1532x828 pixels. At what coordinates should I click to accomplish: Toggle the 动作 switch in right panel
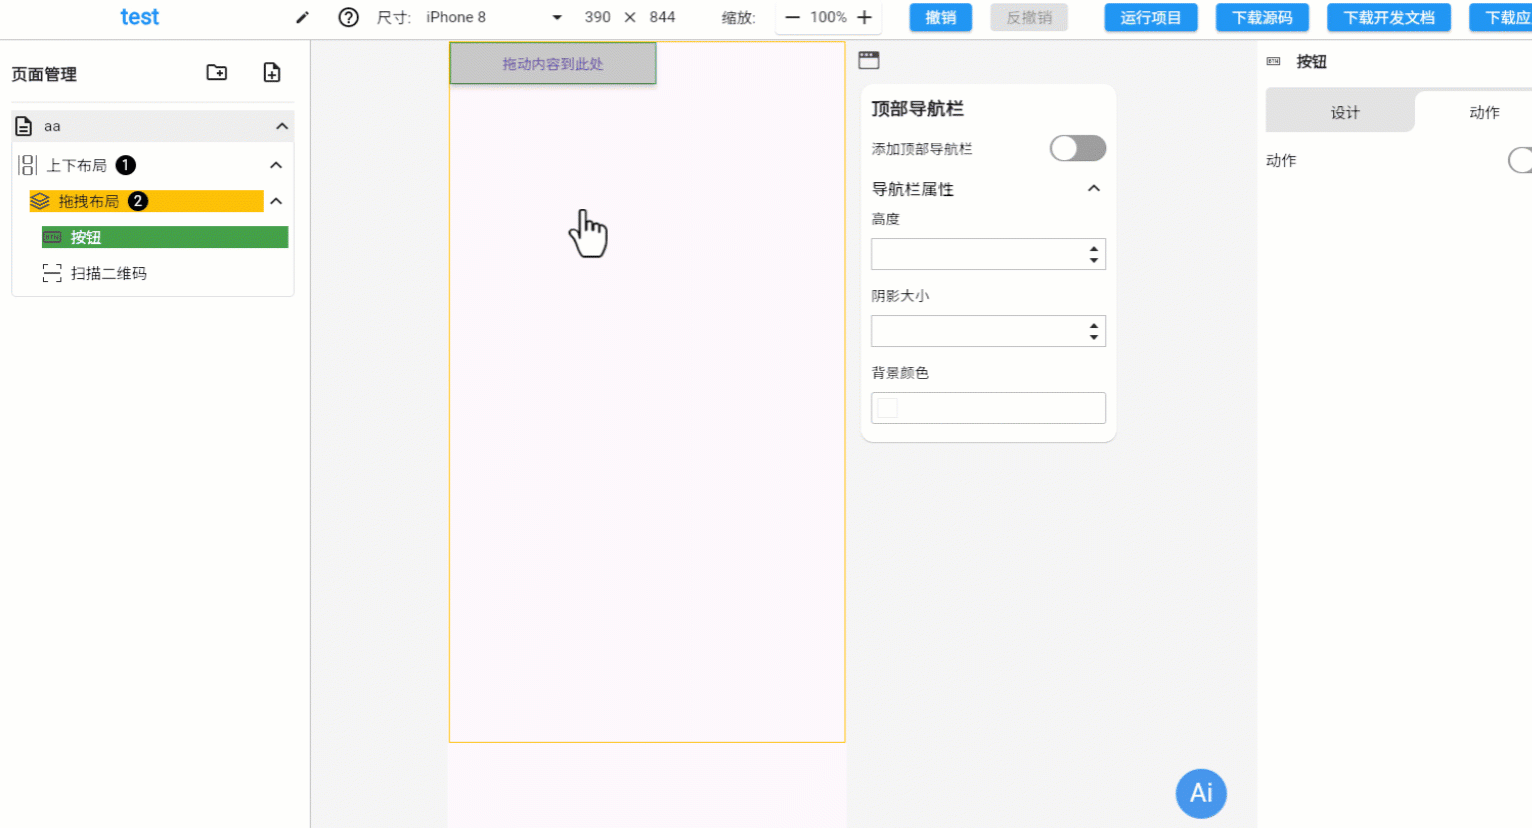[x=1519, y=160]
